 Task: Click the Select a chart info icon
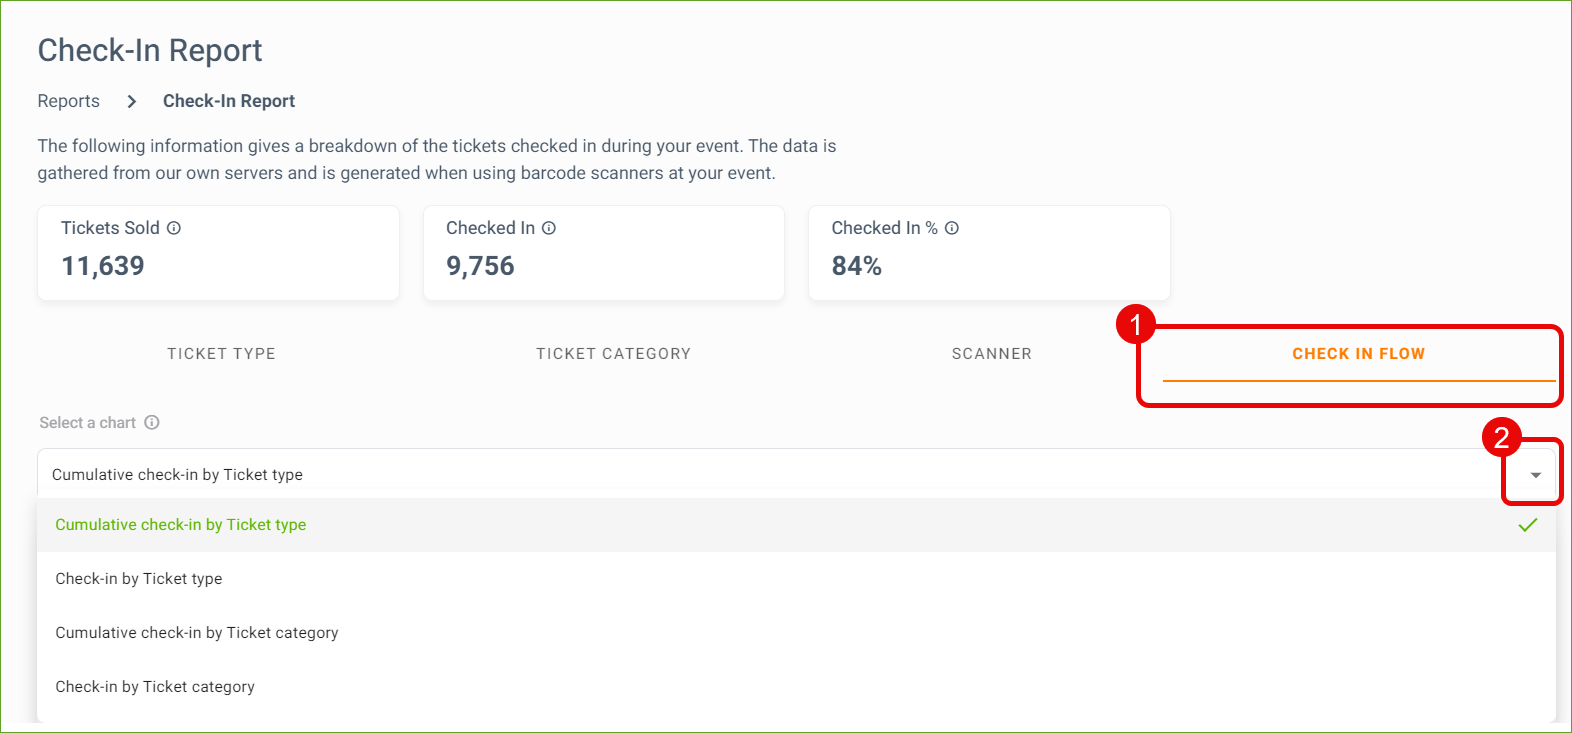click(152, 422)
